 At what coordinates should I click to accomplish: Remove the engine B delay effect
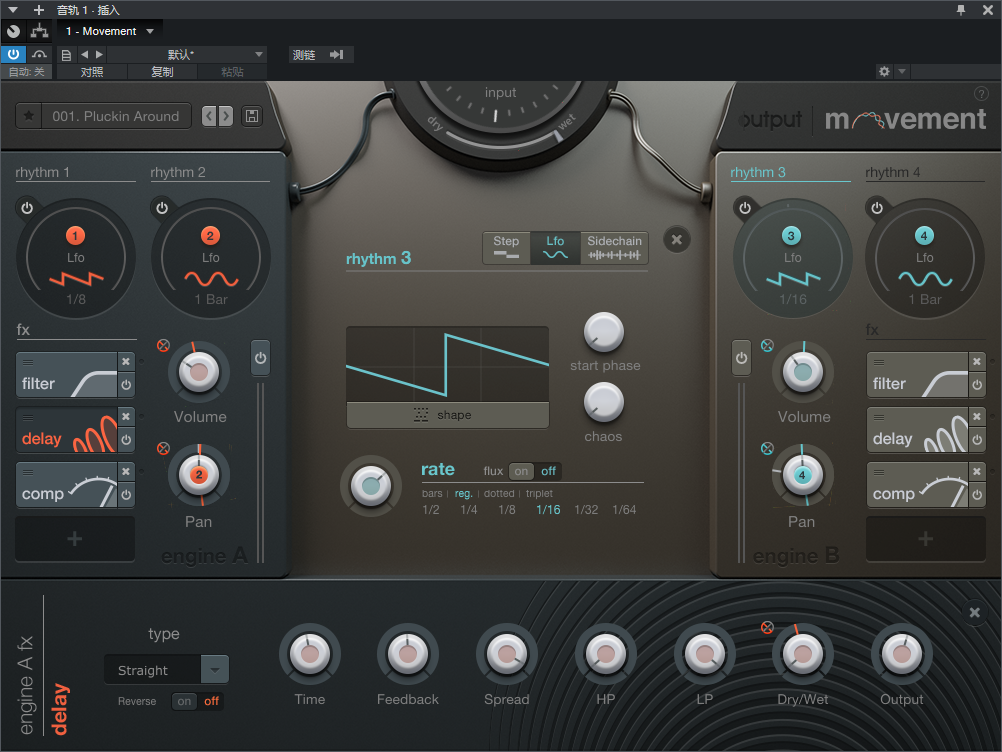coord(977,417)
